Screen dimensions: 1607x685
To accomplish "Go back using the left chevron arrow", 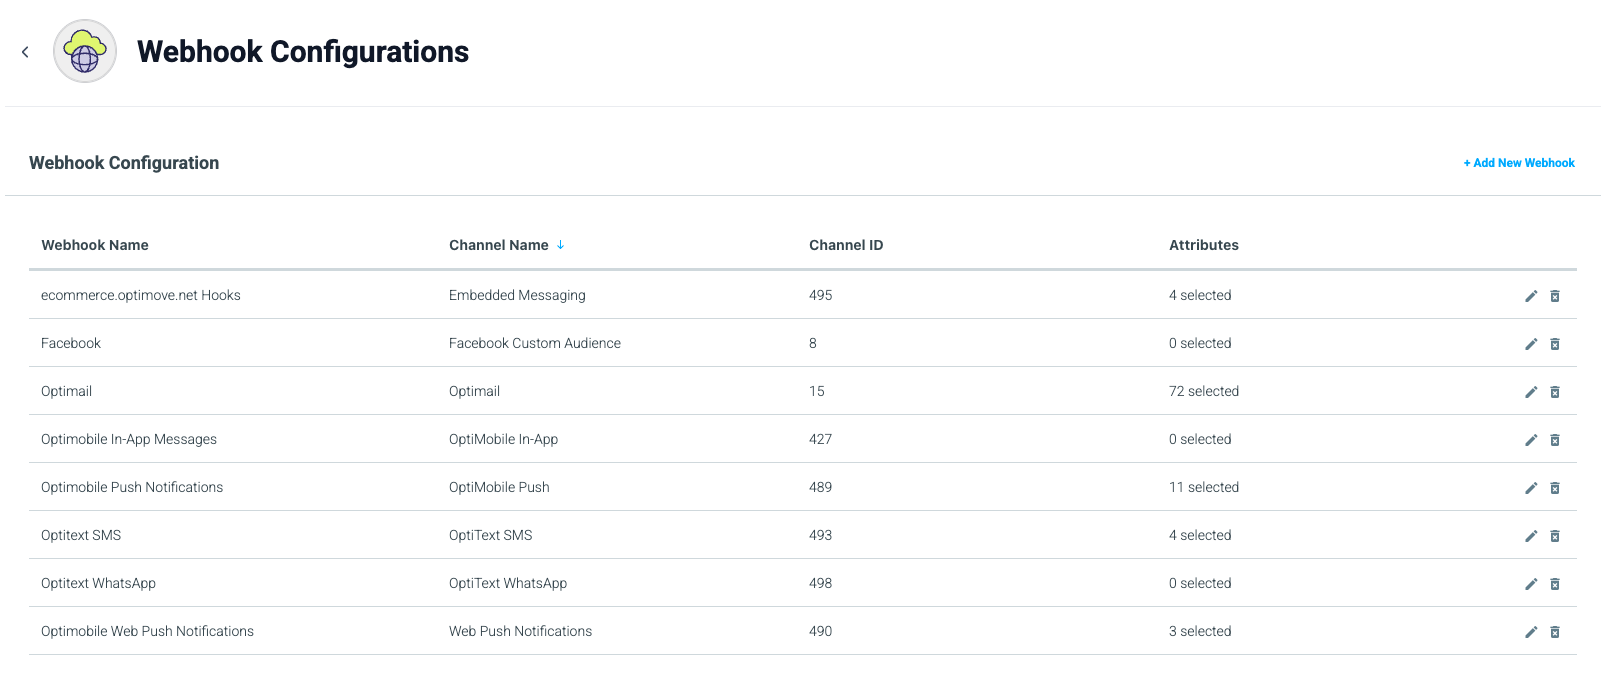I will (x=25, y=52).
